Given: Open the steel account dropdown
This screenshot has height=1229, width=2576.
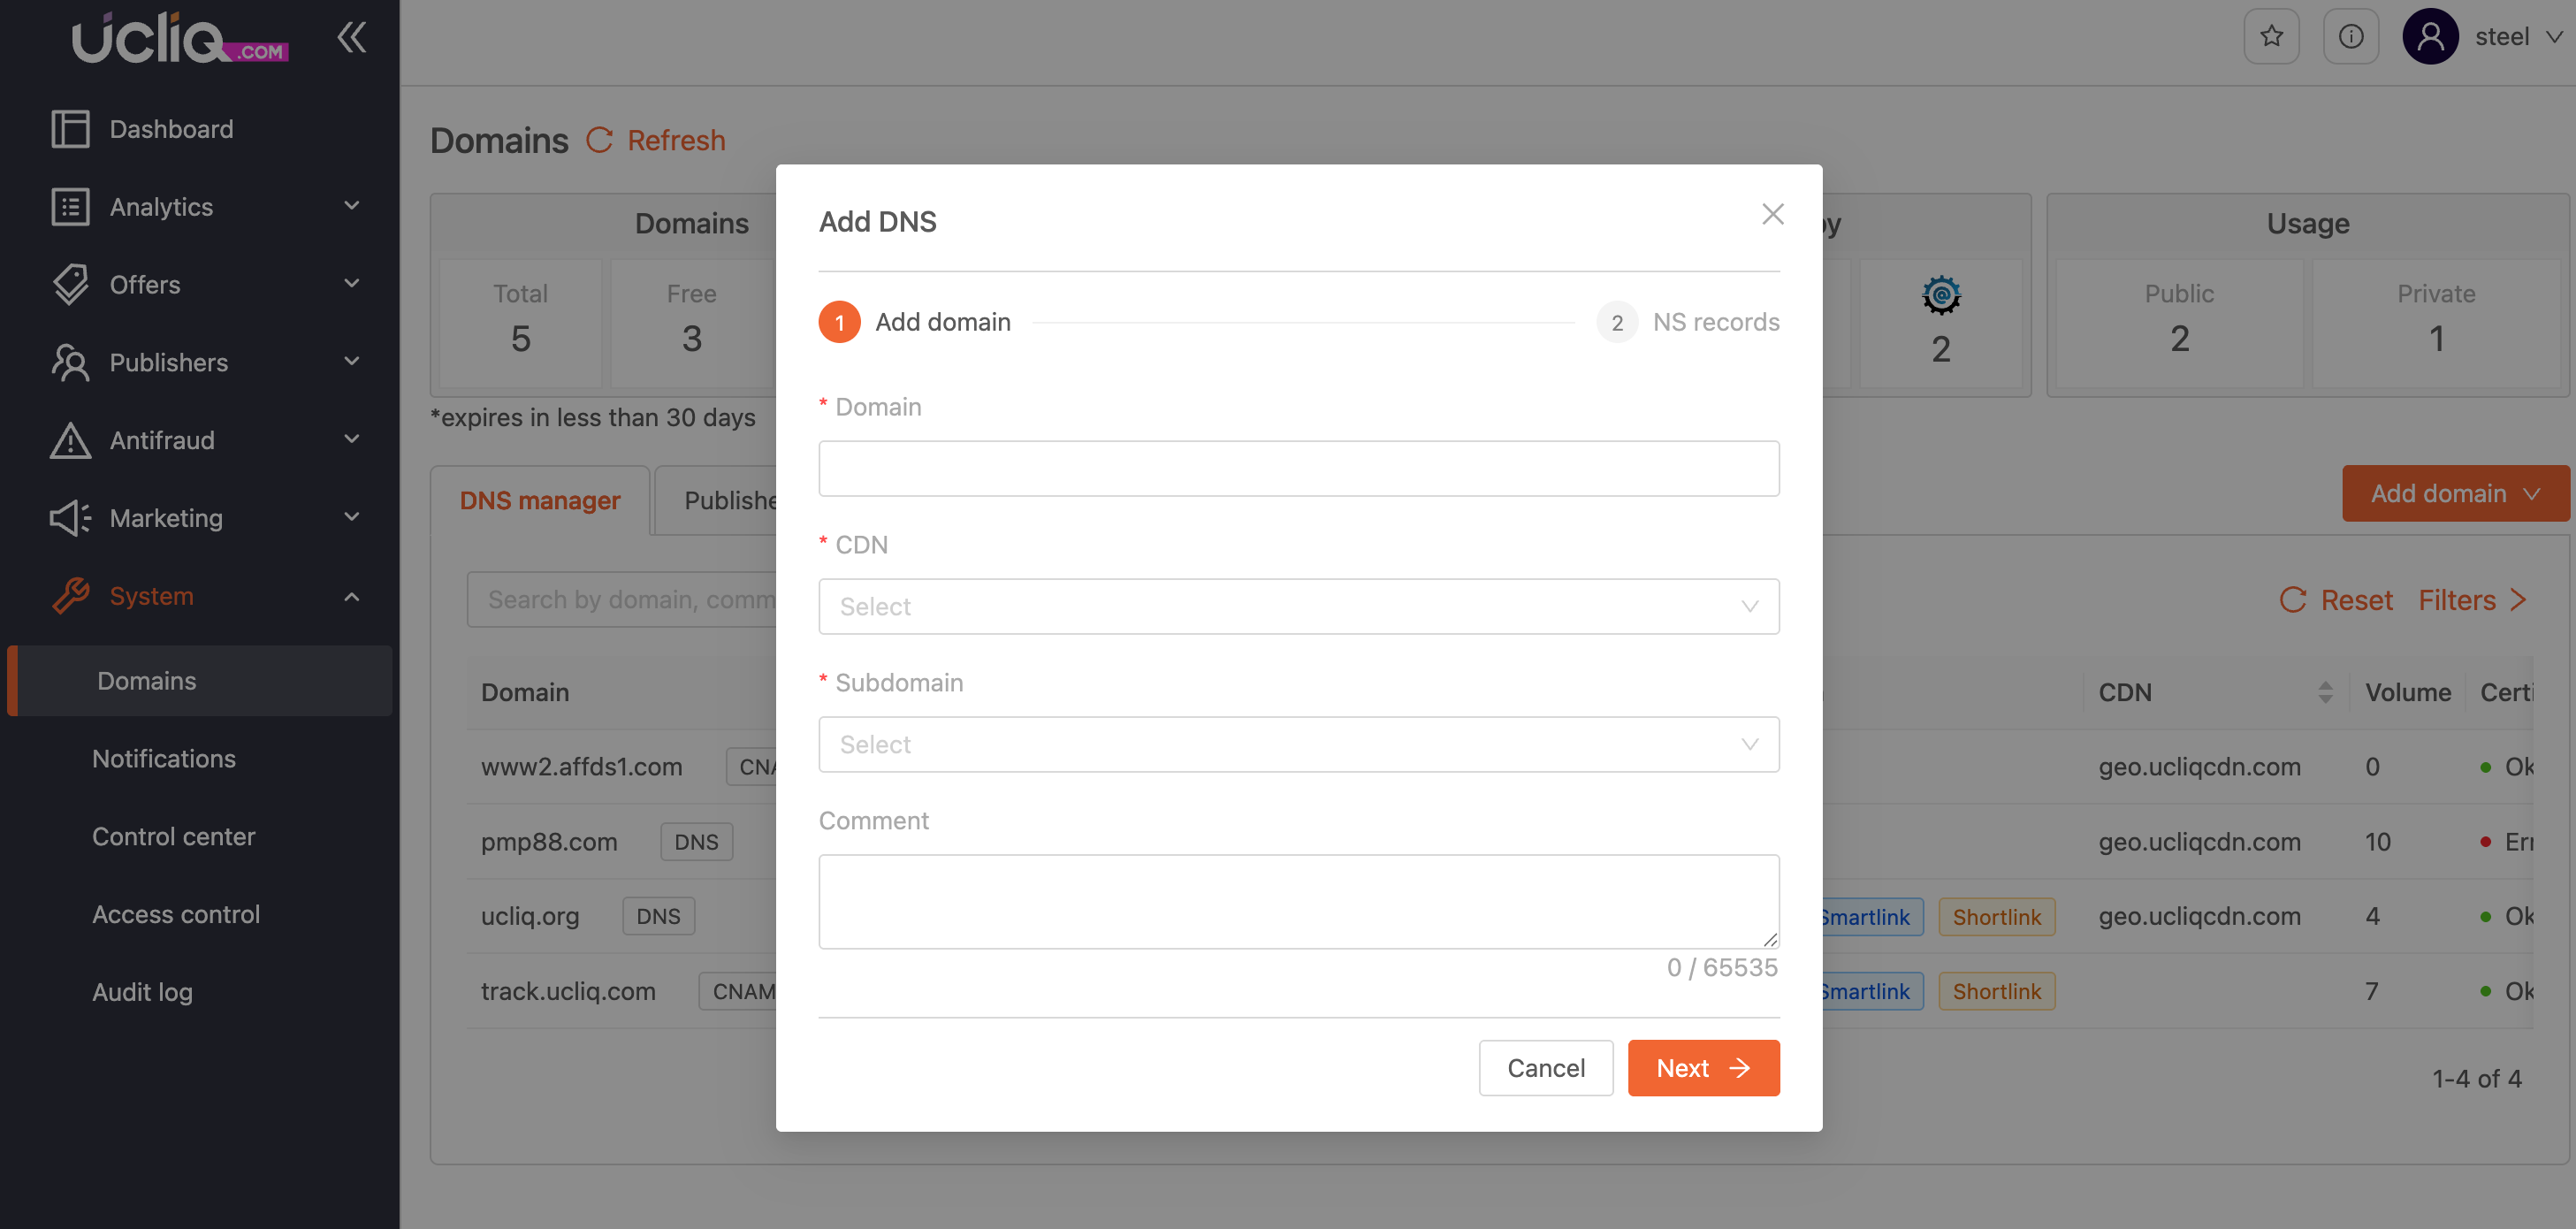Looking at the screenshot, I should [2517, 37].
